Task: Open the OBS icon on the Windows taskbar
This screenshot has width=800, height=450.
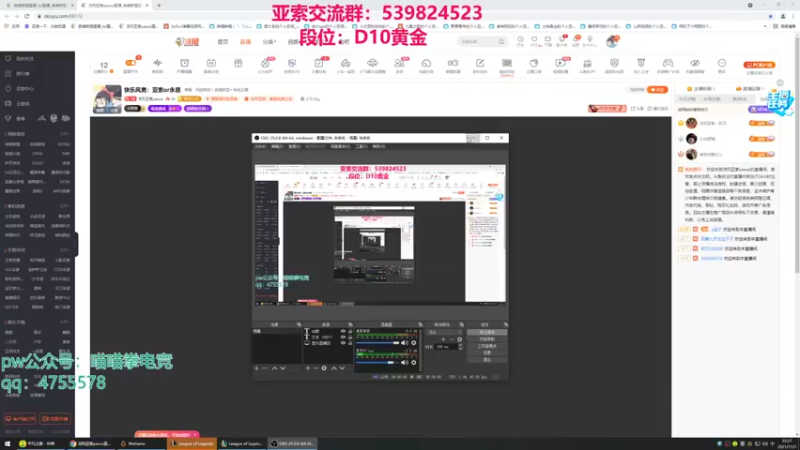Action: tap(293, 443)
